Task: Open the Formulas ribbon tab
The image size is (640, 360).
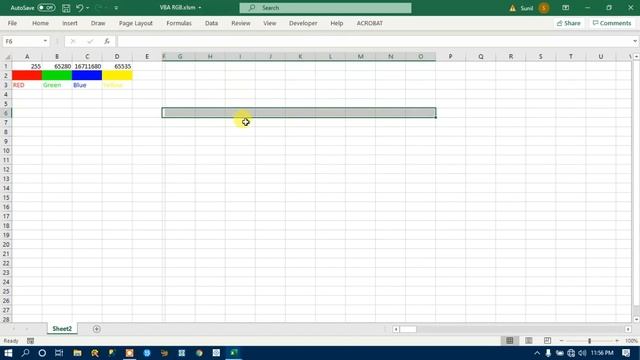Action: [x=179, y=23]
